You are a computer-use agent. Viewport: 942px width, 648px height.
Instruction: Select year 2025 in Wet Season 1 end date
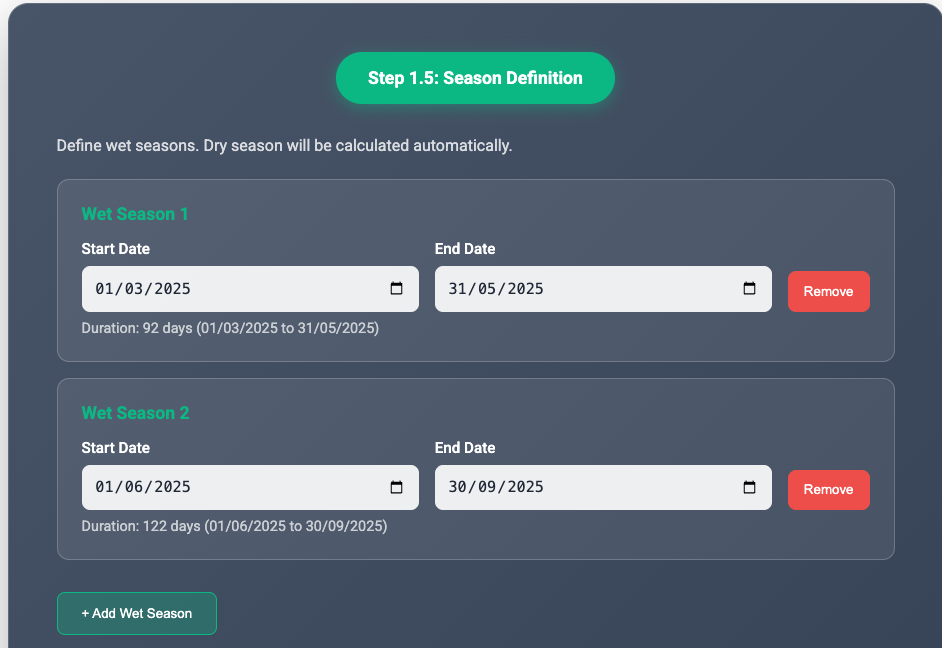click(x=526, y=289)
